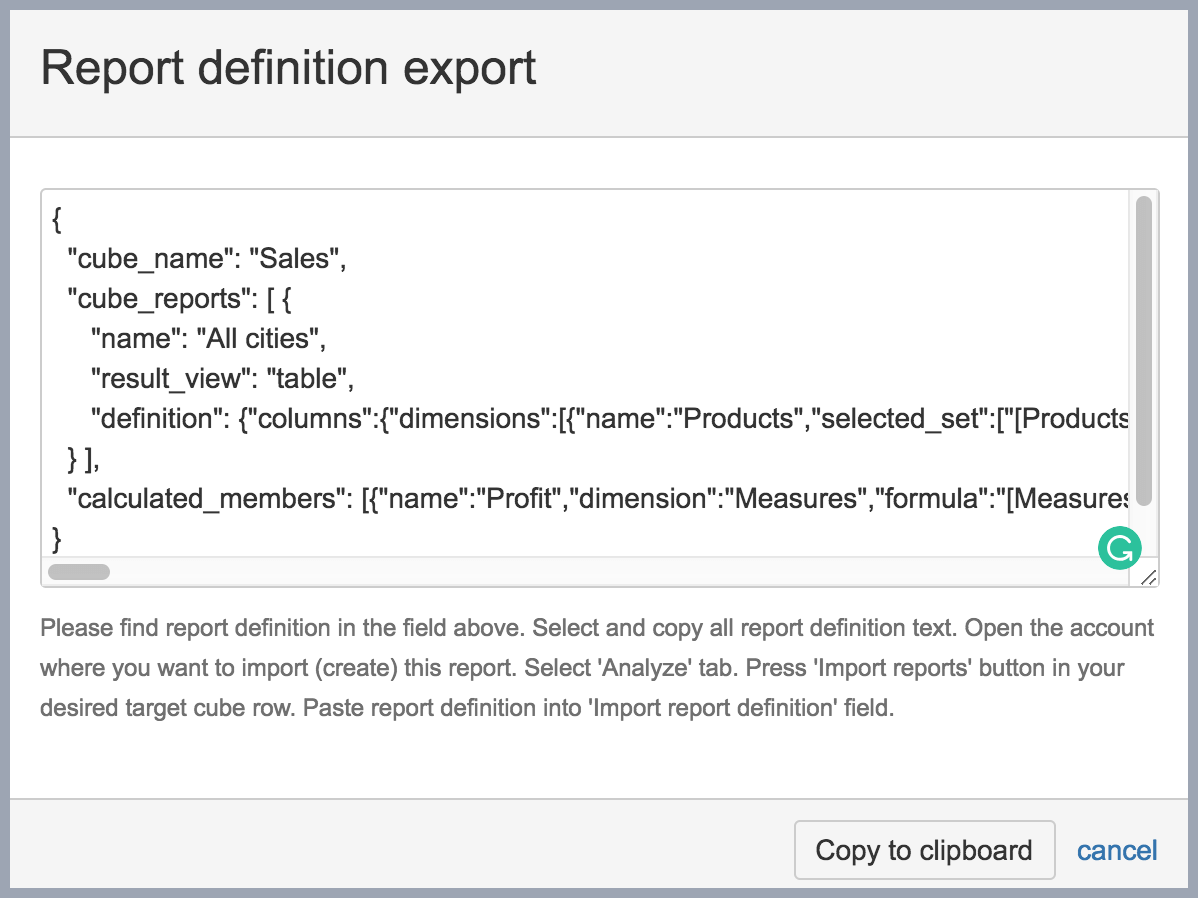1198x898 pixels.
Task: Click the opening brace on first line
Action: pos(56,219)
